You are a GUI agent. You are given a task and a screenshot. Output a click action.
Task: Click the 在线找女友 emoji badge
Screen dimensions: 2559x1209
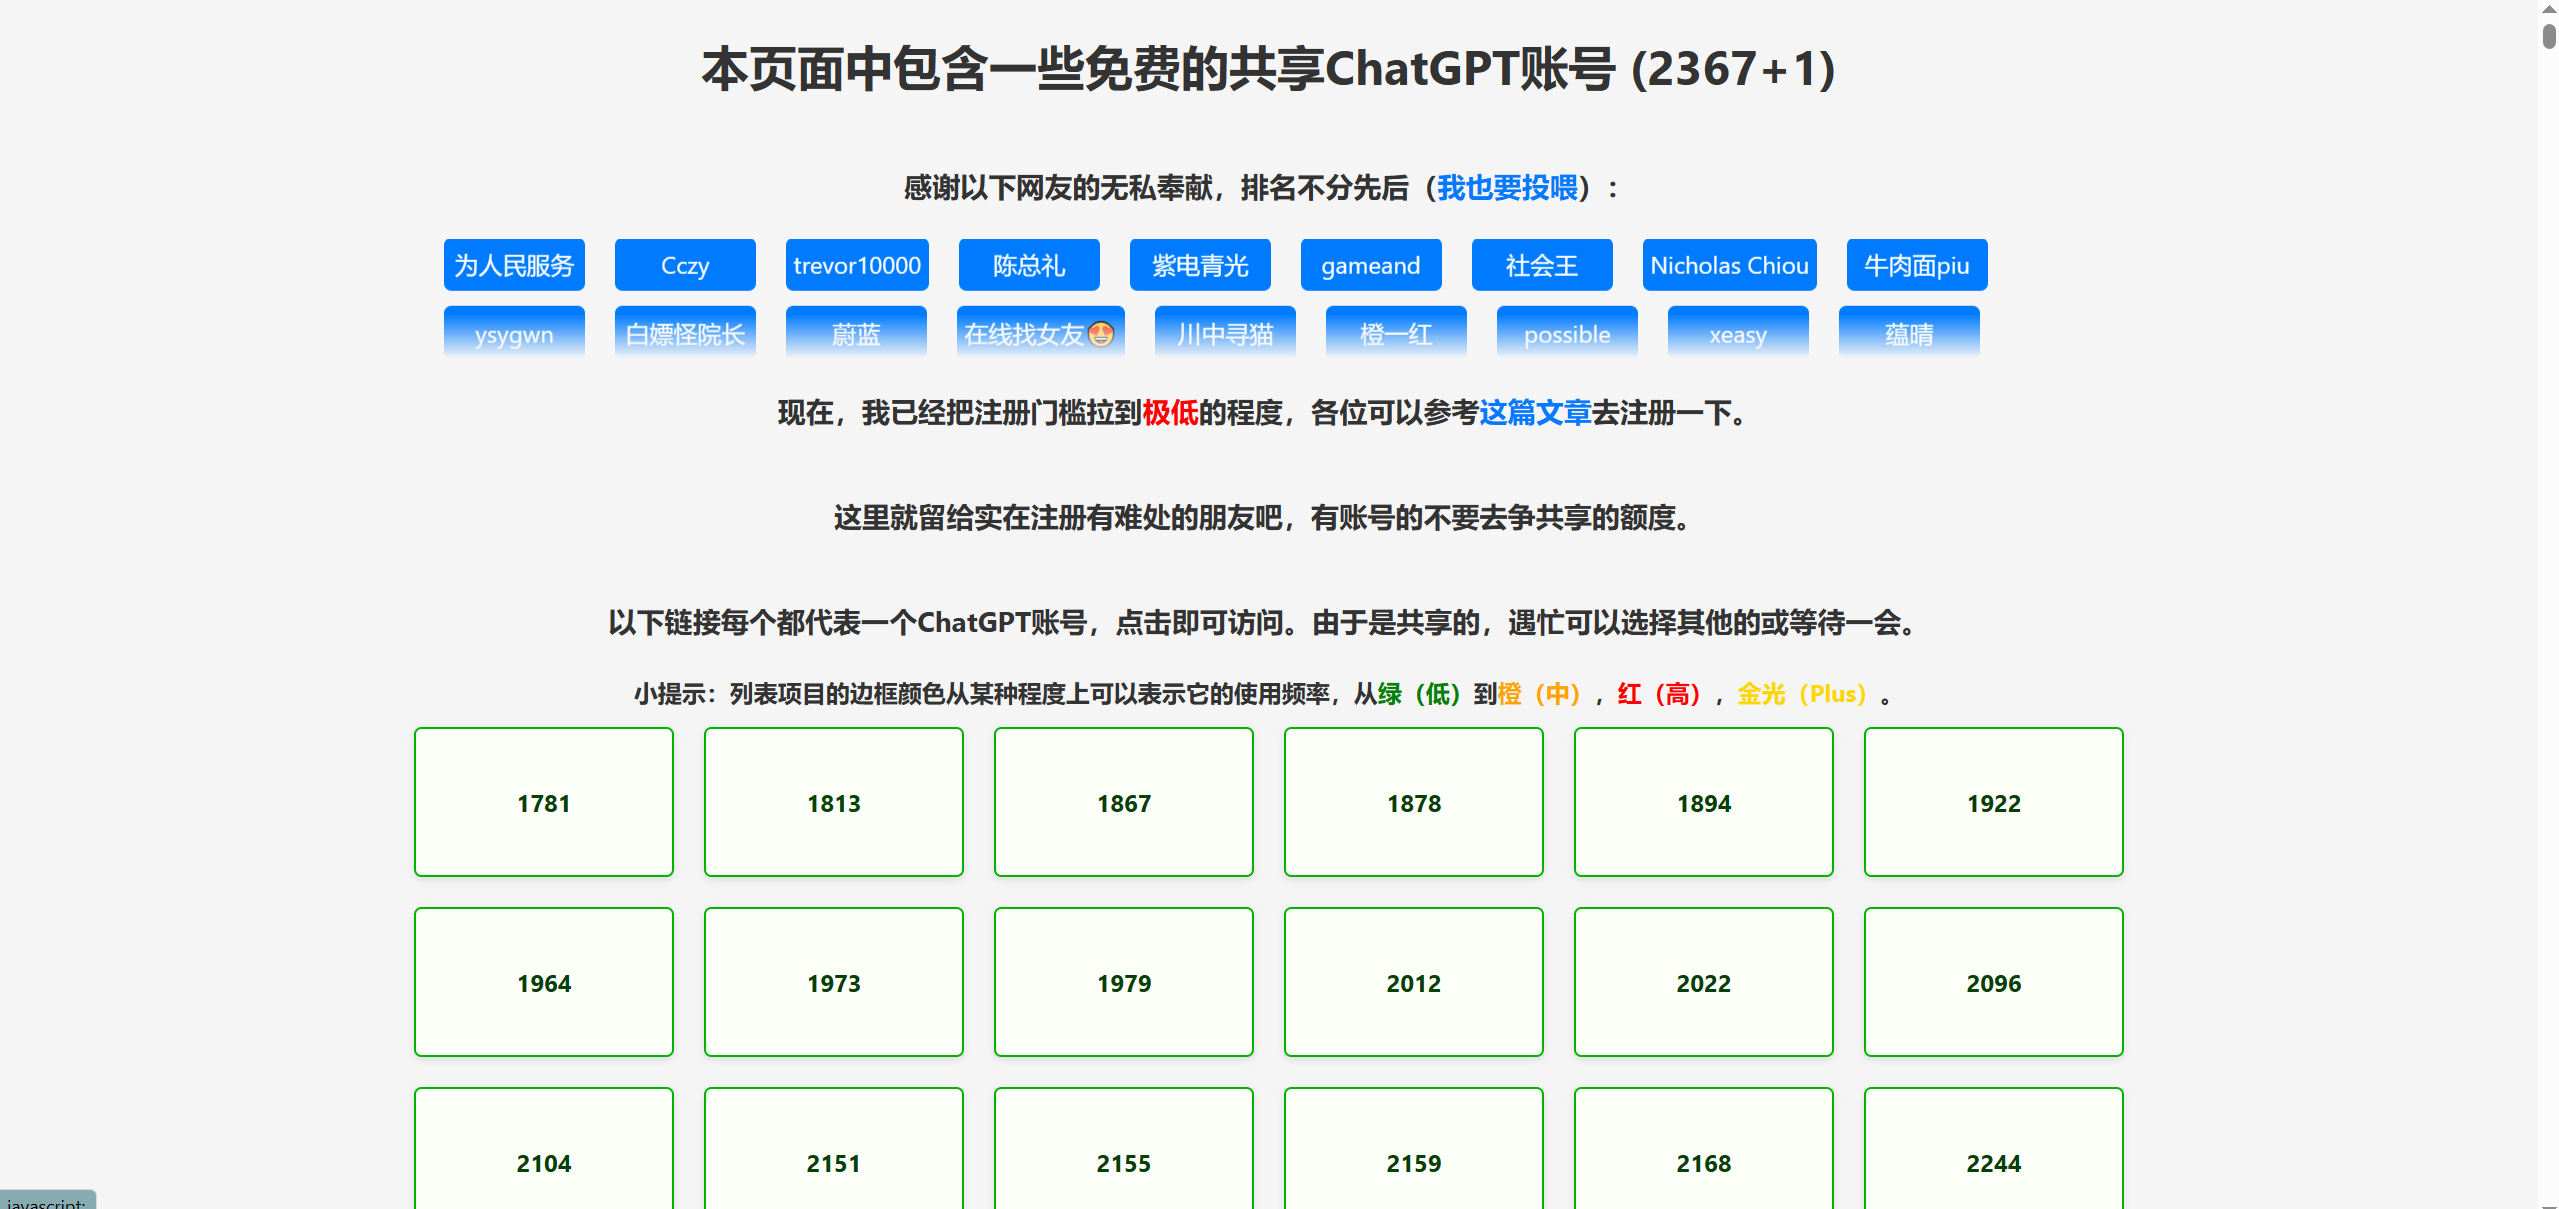tap(1040, 333)
